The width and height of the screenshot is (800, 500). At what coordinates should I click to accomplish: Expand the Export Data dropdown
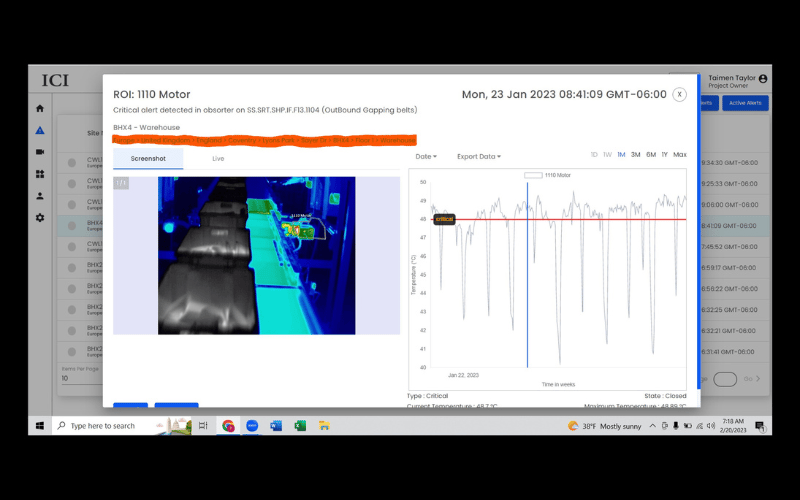click(479, 157)
